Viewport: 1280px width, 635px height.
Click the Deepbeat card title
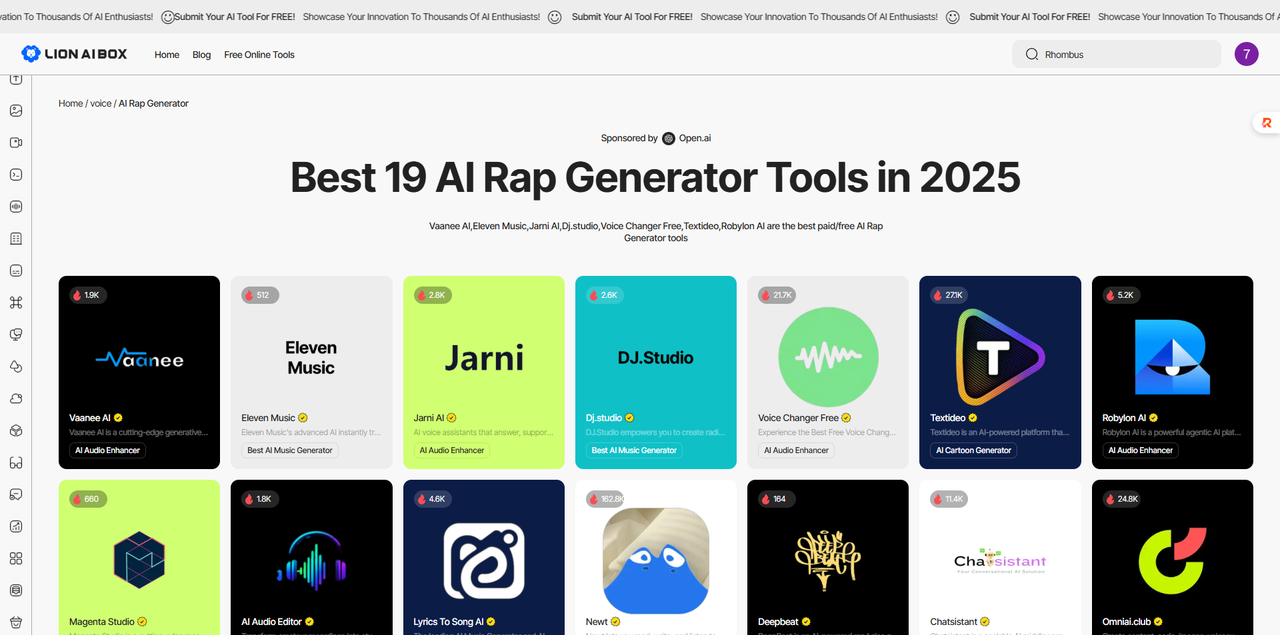[779, 622]
